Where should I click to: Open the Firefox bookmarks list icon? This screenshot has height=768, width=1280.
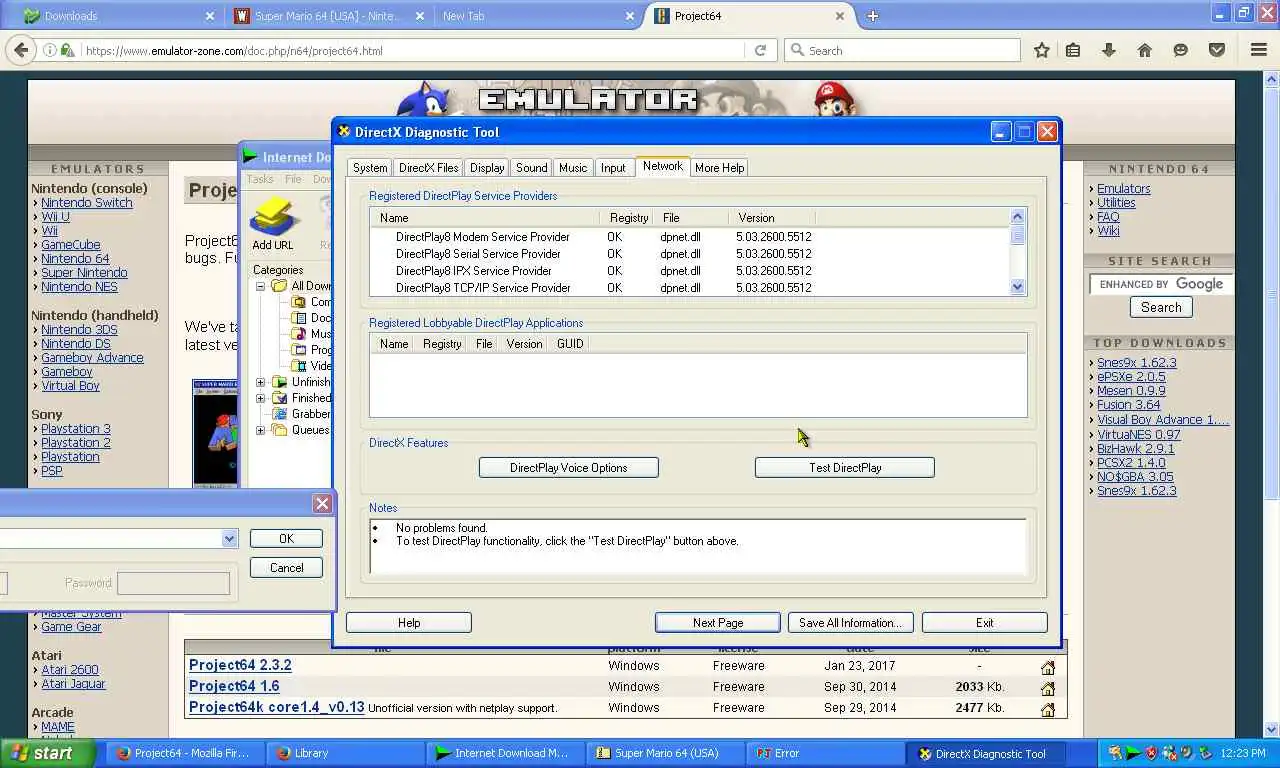1073,50
